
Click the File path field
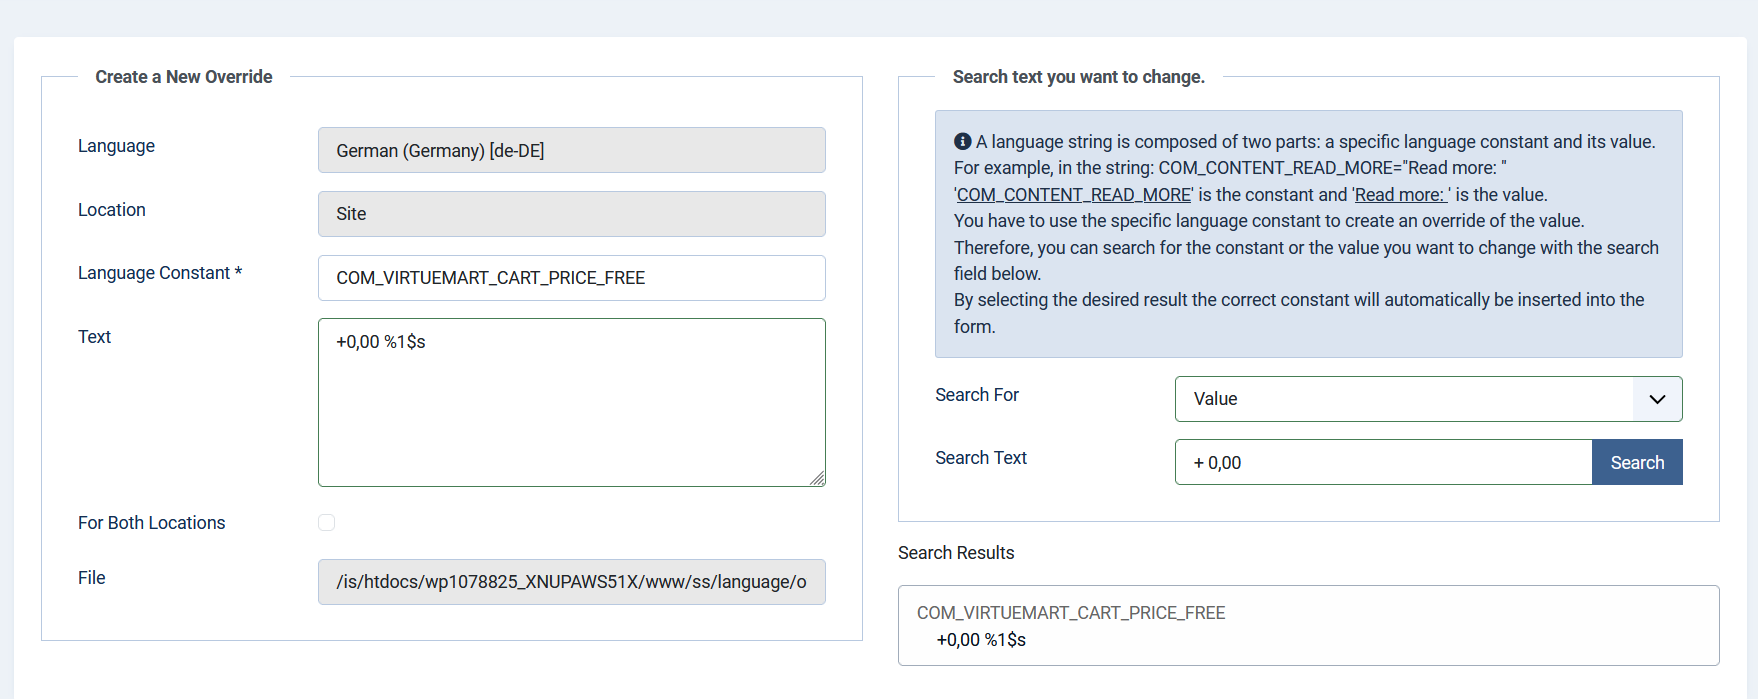571,582
